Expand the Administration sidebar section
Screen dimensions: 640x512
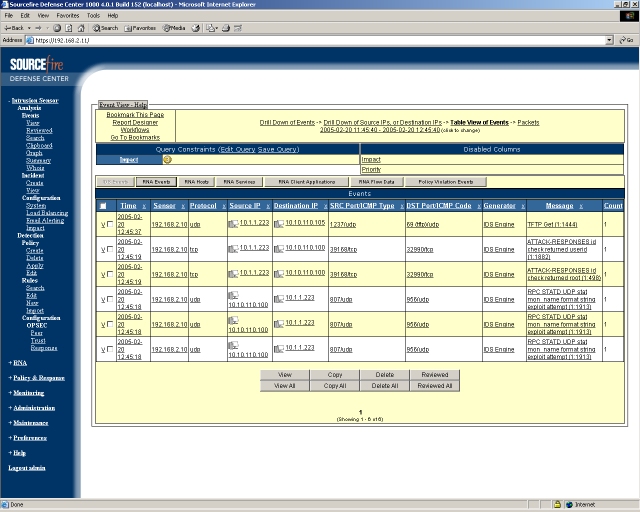coord(34,408)
